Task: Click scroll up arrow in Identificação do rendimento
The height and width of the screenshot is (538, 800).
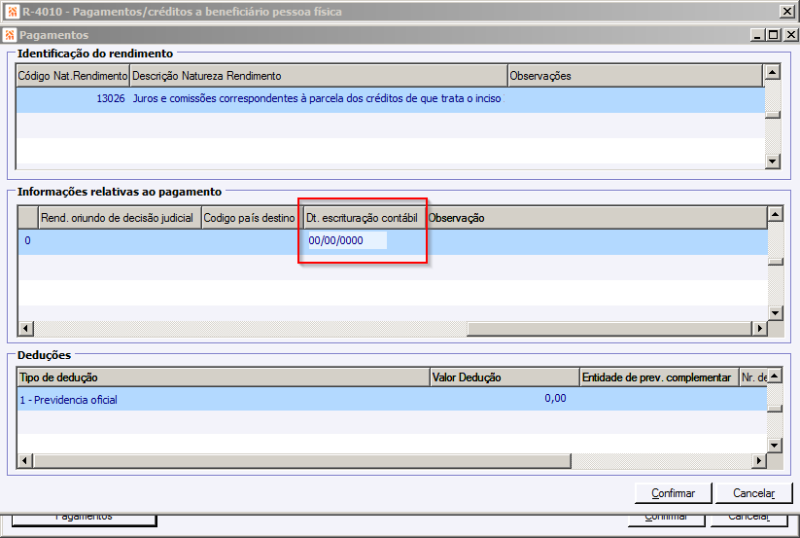Action: [772, 72]
